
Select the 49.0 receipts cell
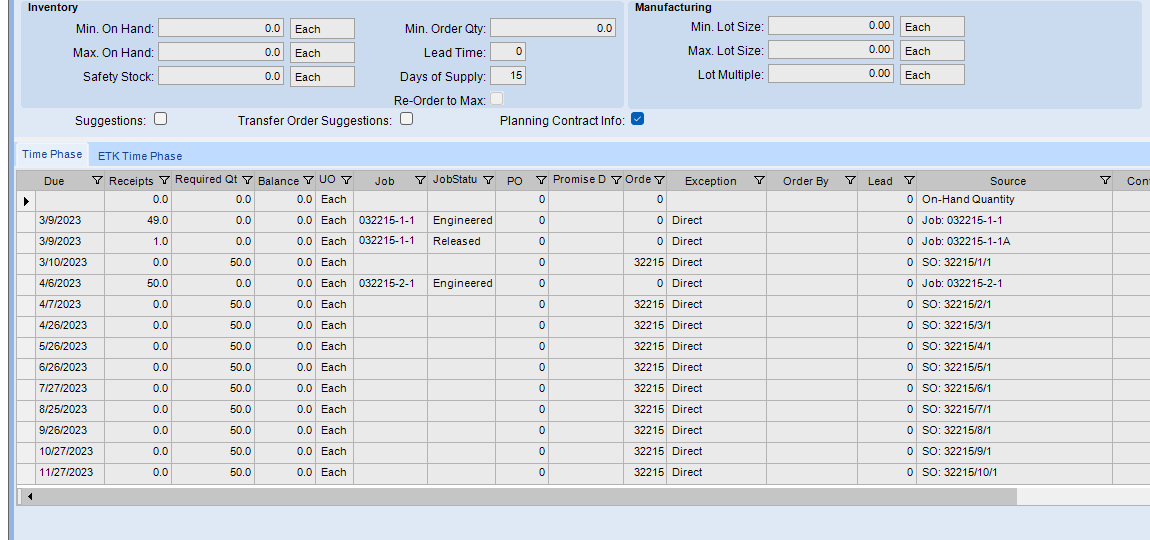click(x=138, y=220)
